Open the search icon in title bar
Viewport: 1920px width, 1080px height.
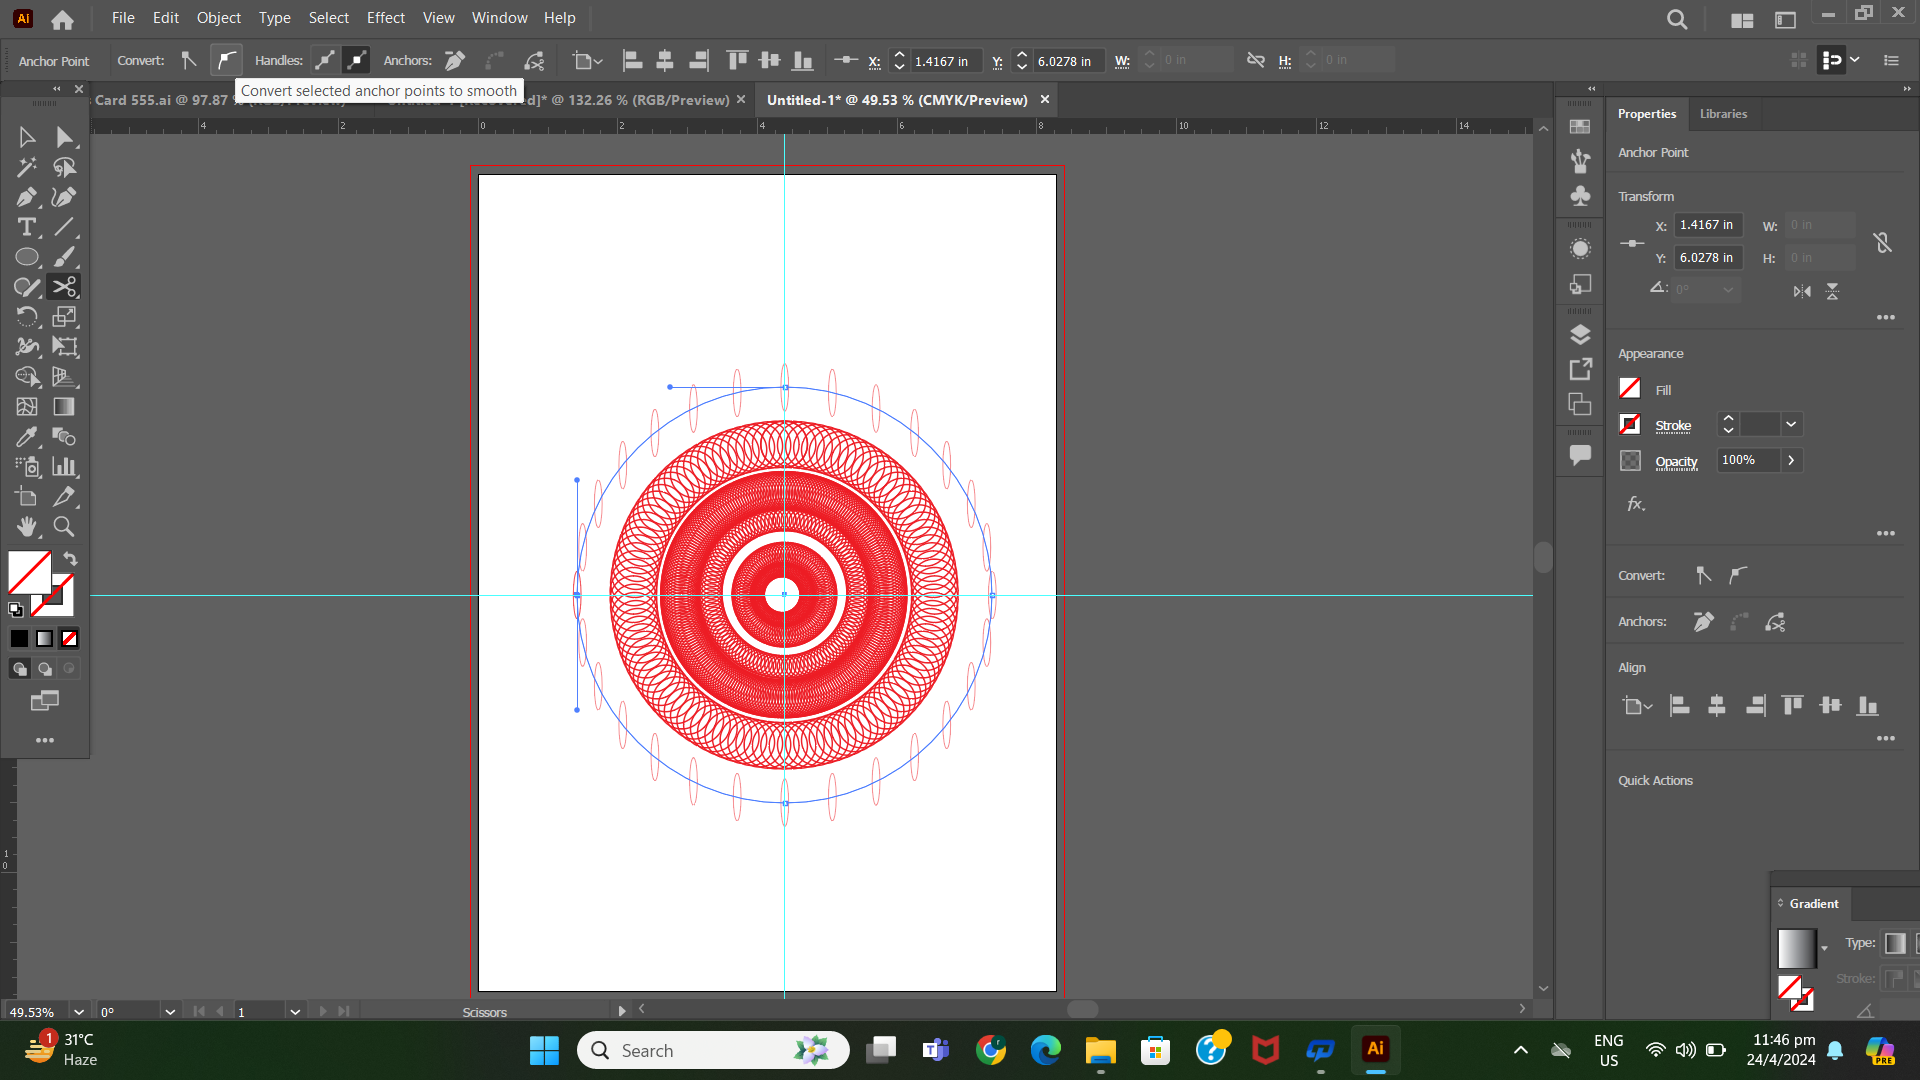pyautogui.click(x=1677, y=19)
